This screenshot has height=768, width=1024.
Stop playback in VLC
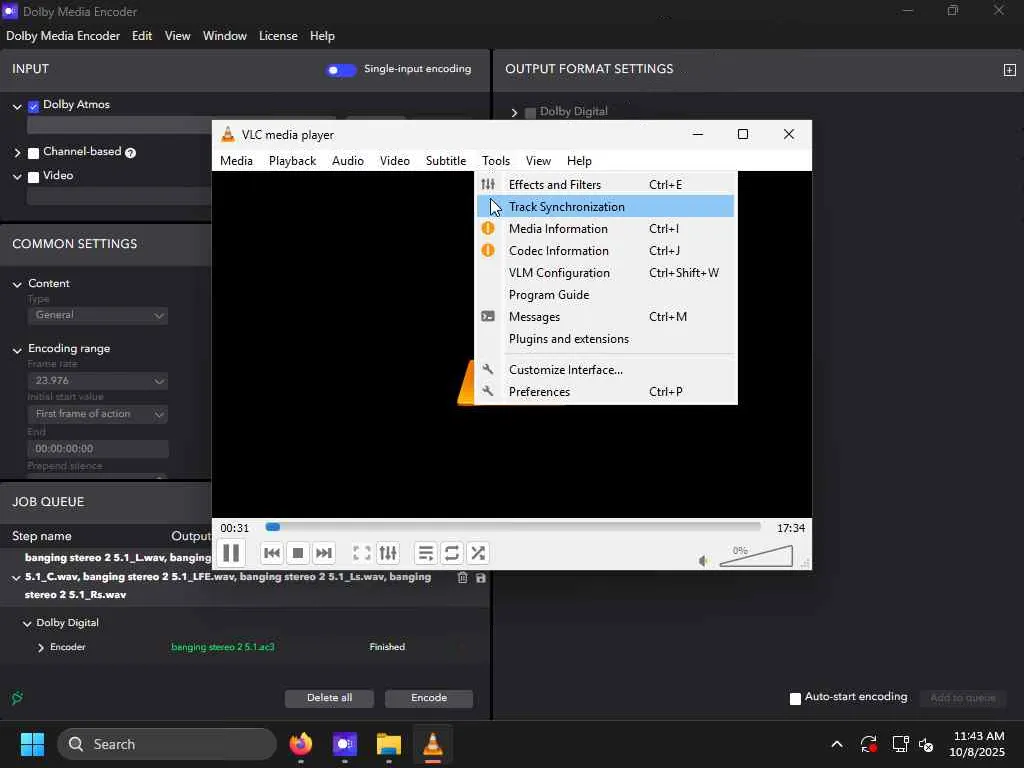click(x=298, y=553)
